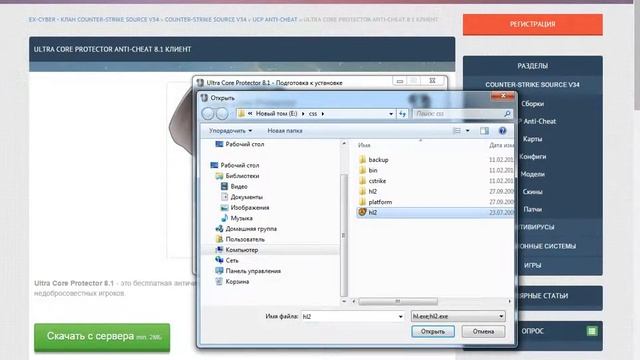Click the search magnifier icon
The width and height of the screenshot is (640, 360).
[507, 114]
